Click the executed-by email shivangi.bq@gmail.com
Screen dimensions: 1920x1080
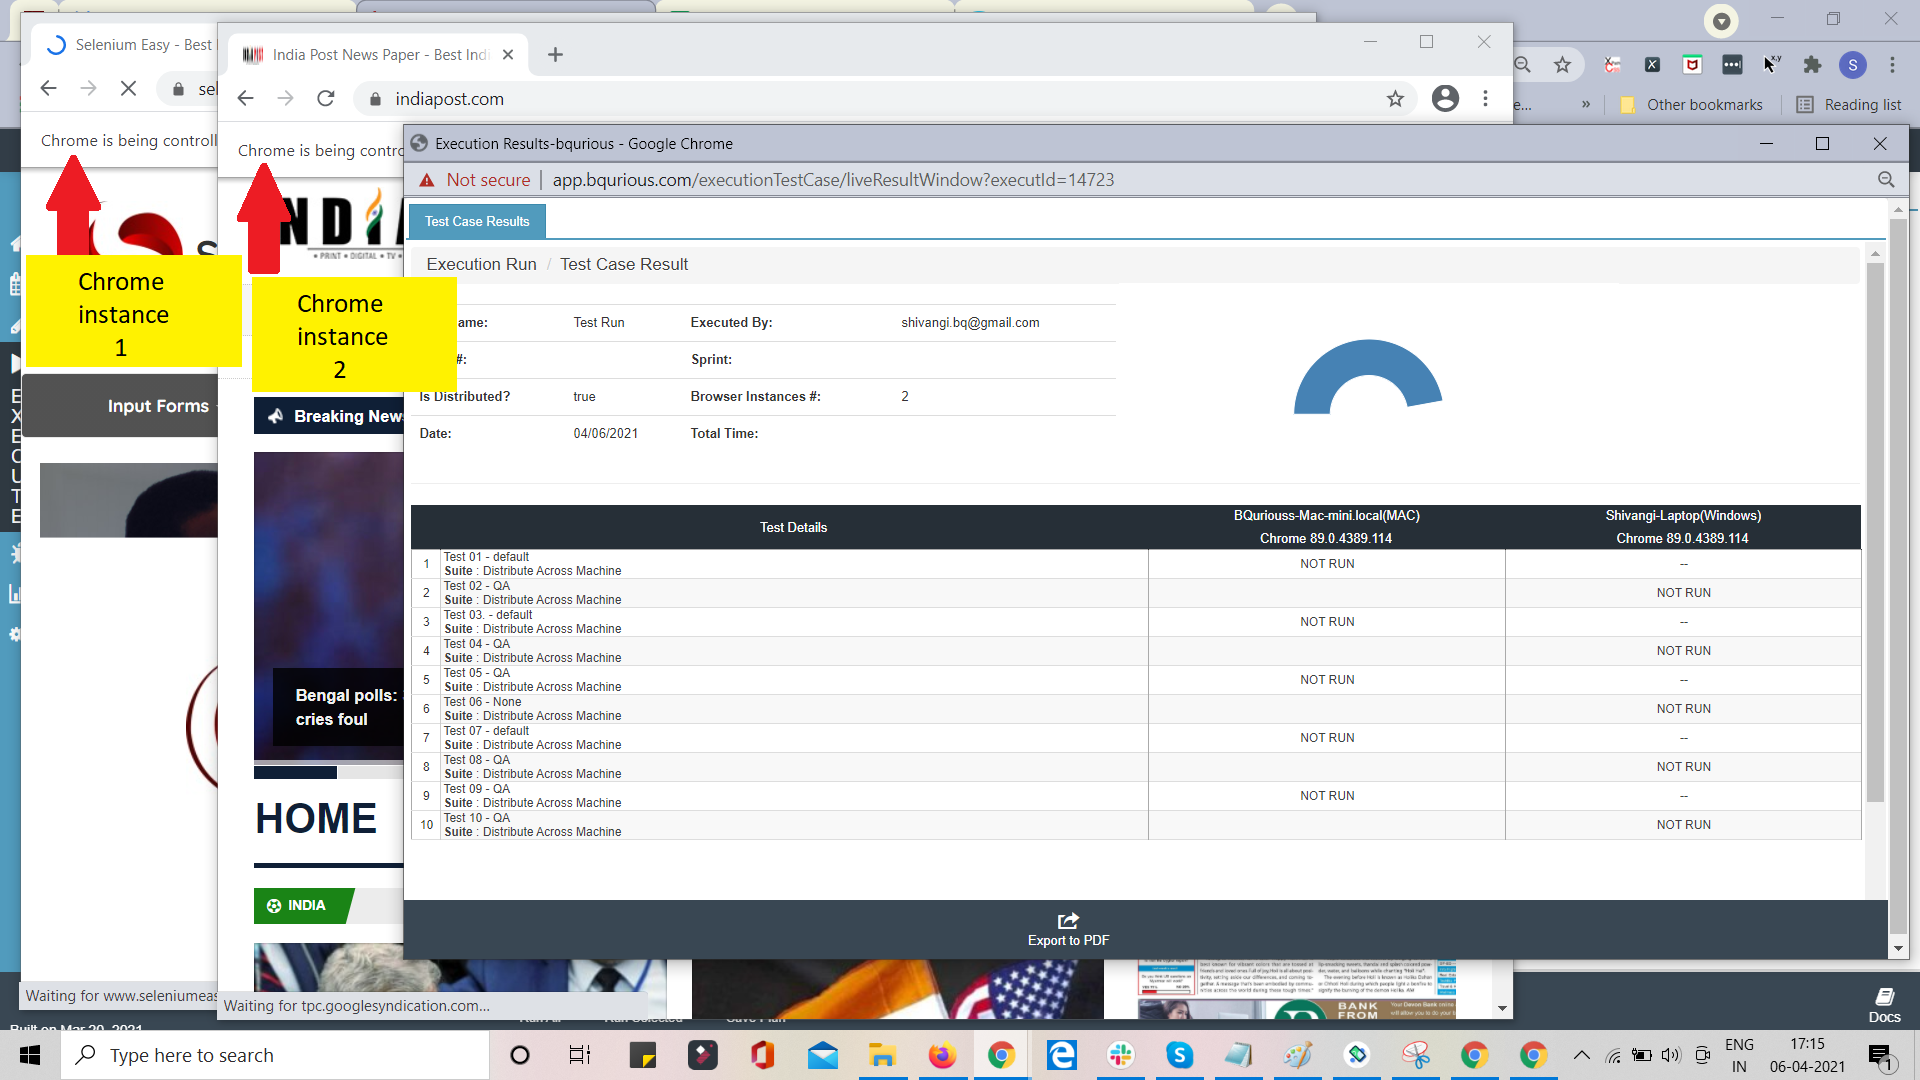coord(970,323)
